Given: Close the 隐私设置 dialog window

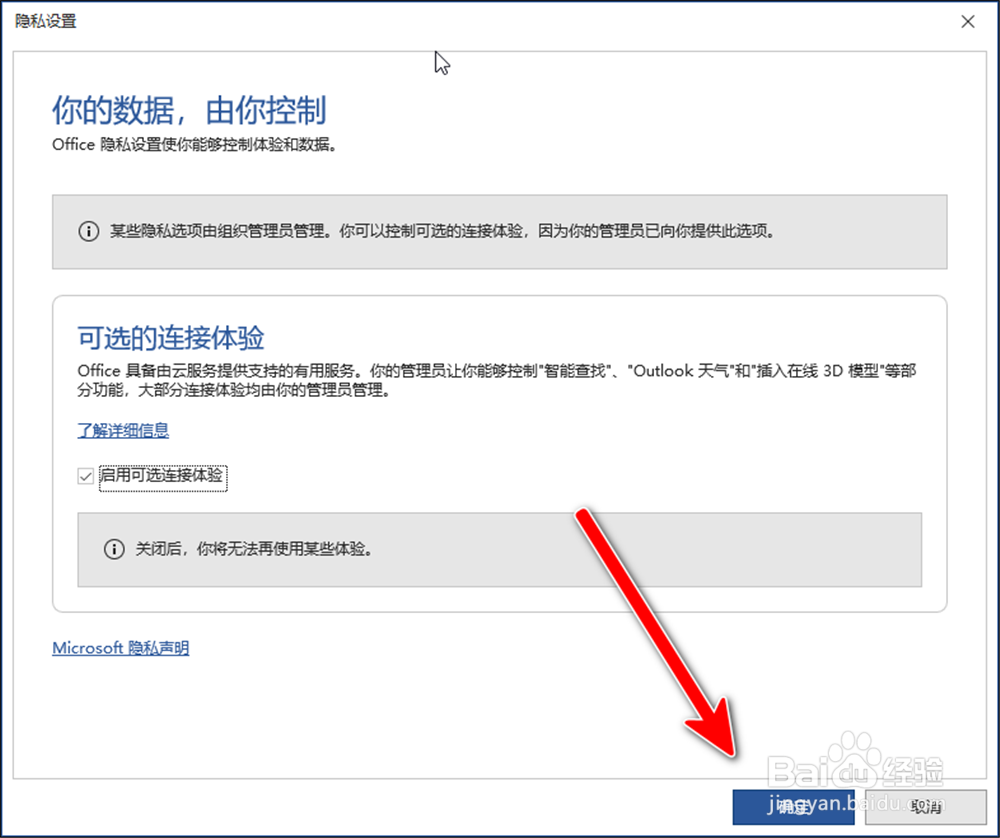Looking at the screenshot, I should (967, 22).
